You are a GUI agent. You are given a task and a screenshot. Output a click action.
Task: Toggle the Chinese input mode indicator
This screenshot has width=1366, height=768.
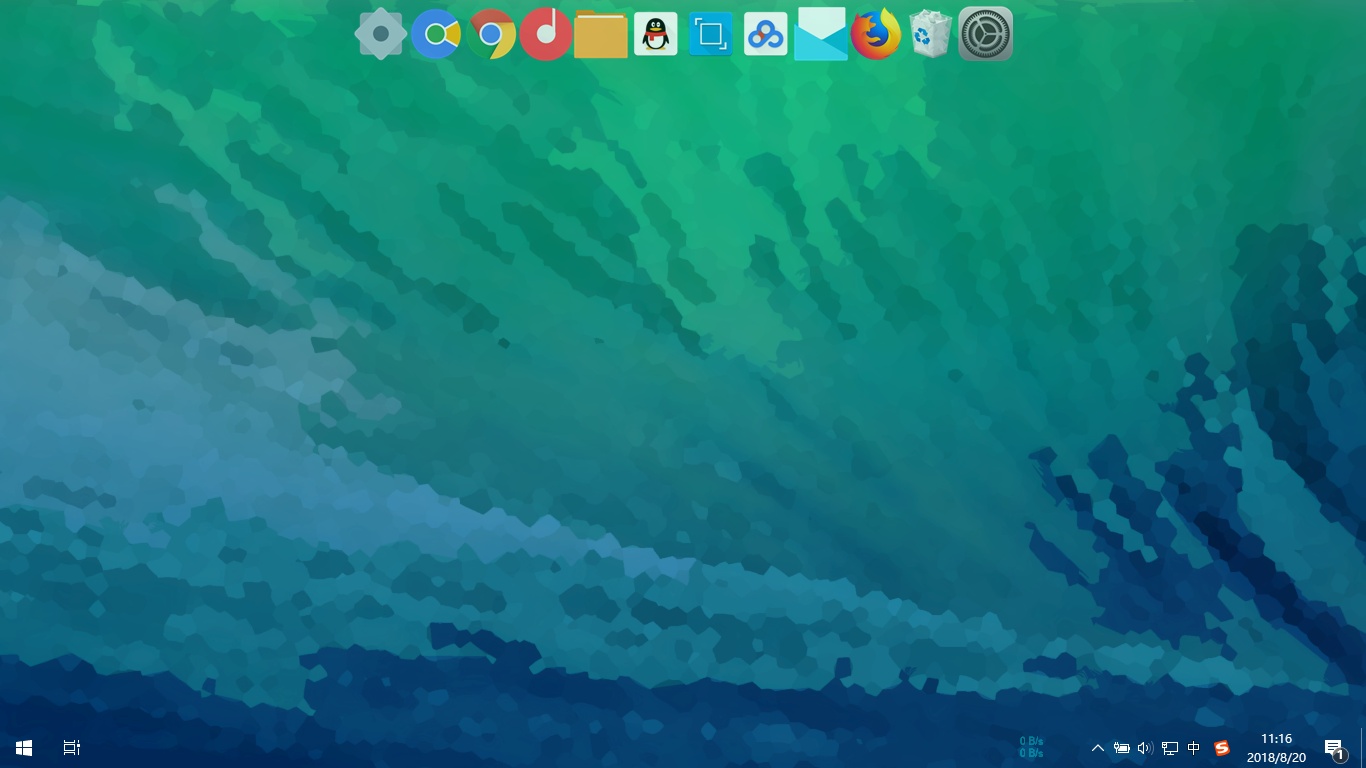pos(1194,748)
